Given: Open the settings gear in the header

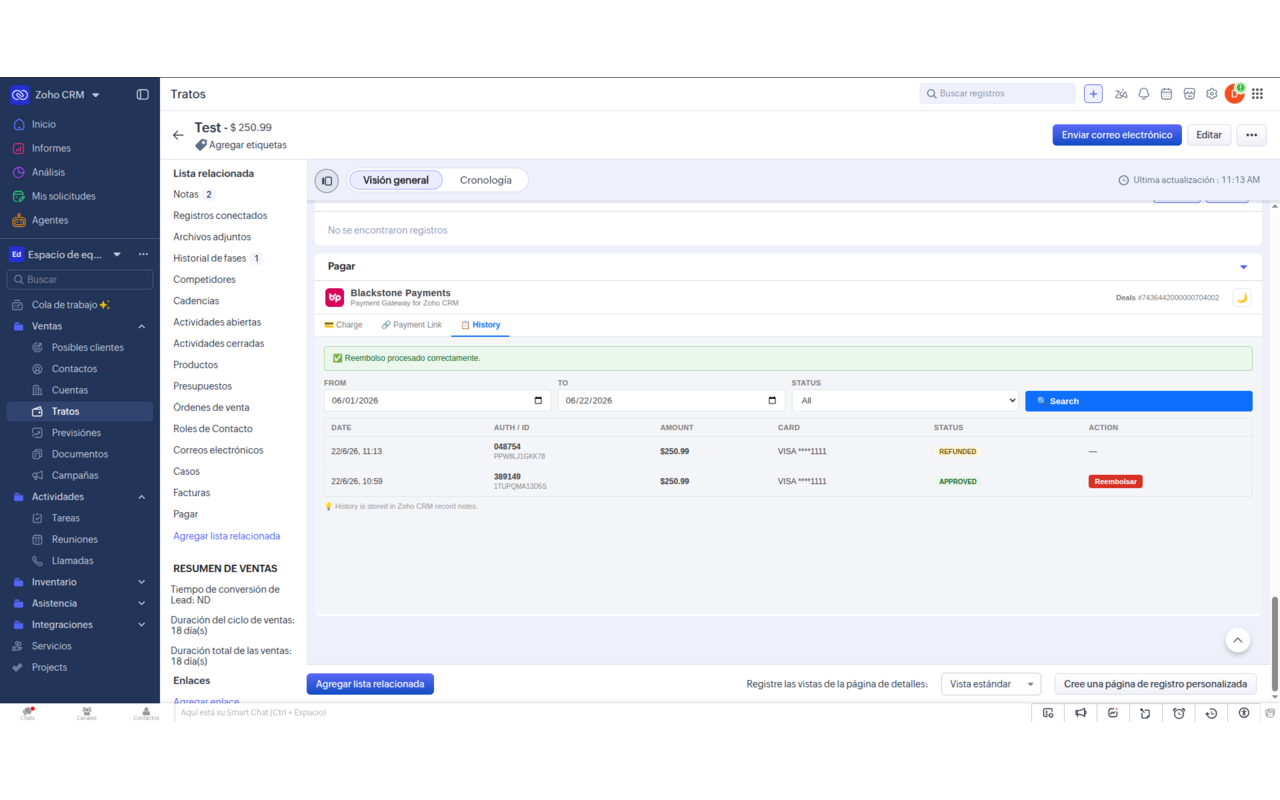Looking at the screenshot, I should coord(1211,94).
